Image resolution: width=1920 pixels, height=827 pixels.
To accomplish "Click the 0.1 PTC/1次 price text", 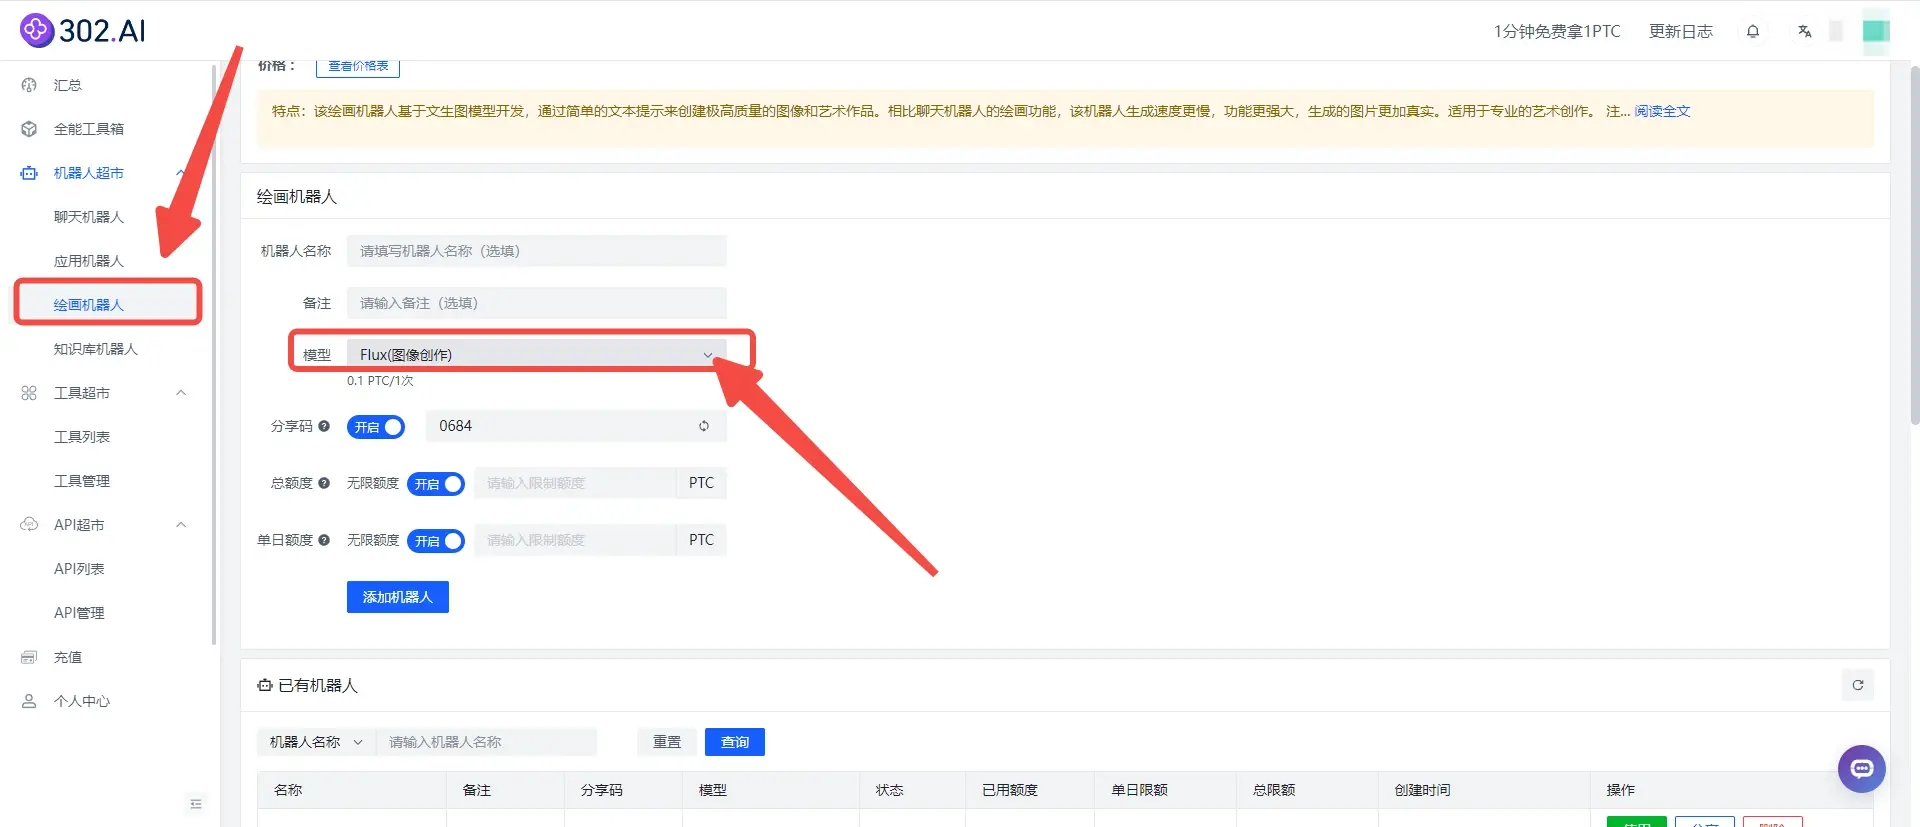I will click(x=380, y=381).
